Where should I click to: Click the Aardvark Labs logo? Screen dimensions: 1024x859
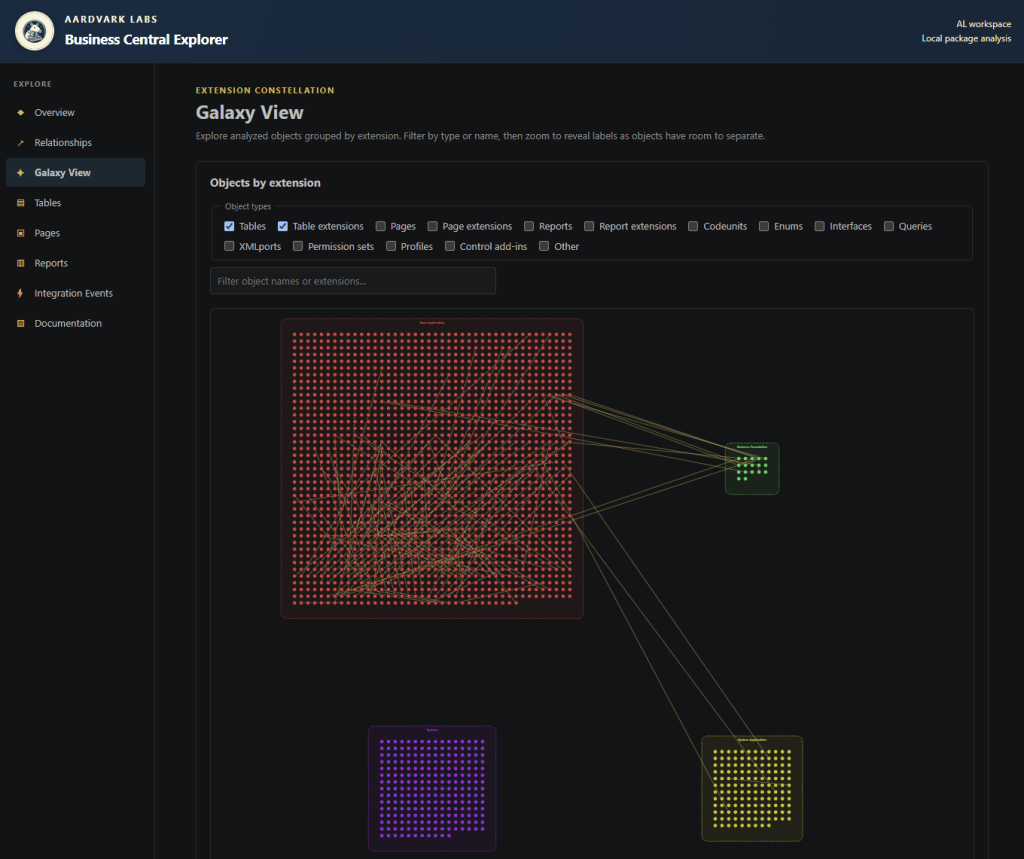click(x=35, y=31)
